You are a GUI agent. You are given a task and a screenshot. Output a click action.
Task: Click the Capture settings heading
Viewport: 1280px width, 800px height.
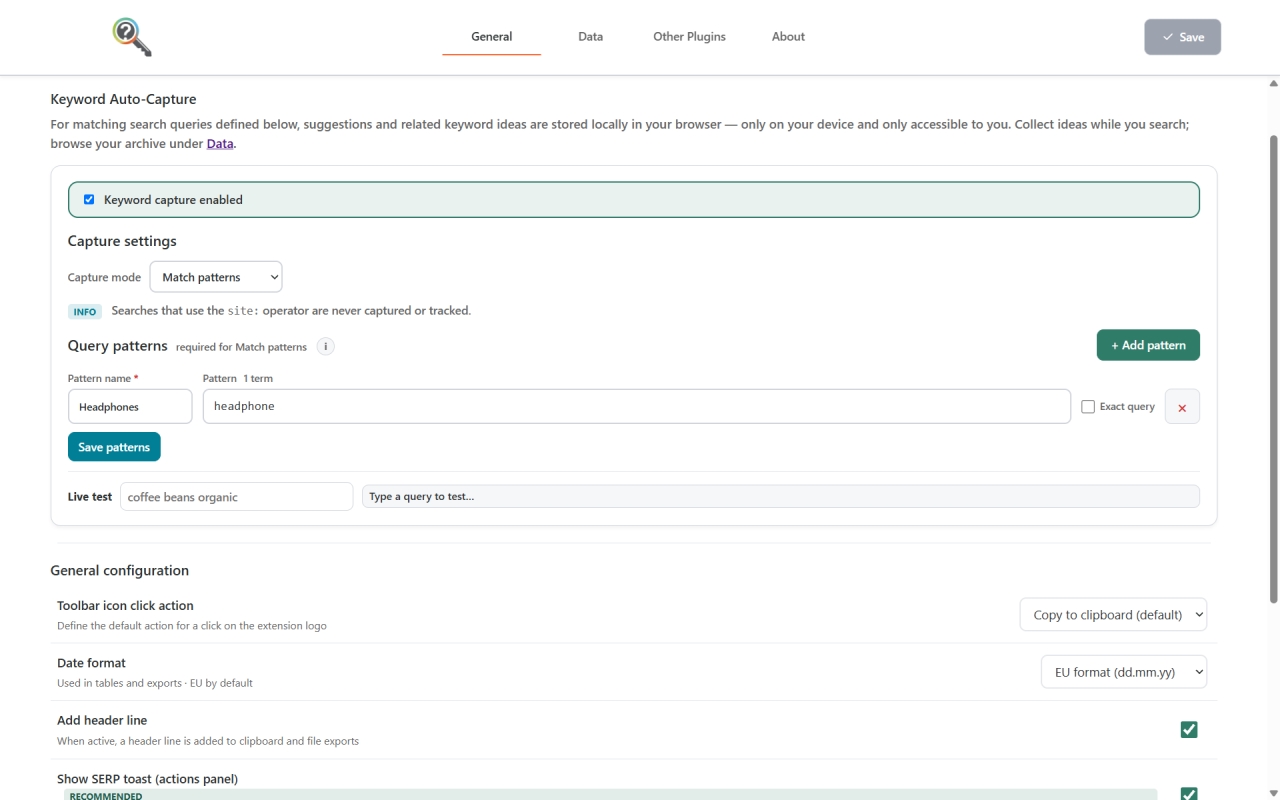[x=122, y=241]
